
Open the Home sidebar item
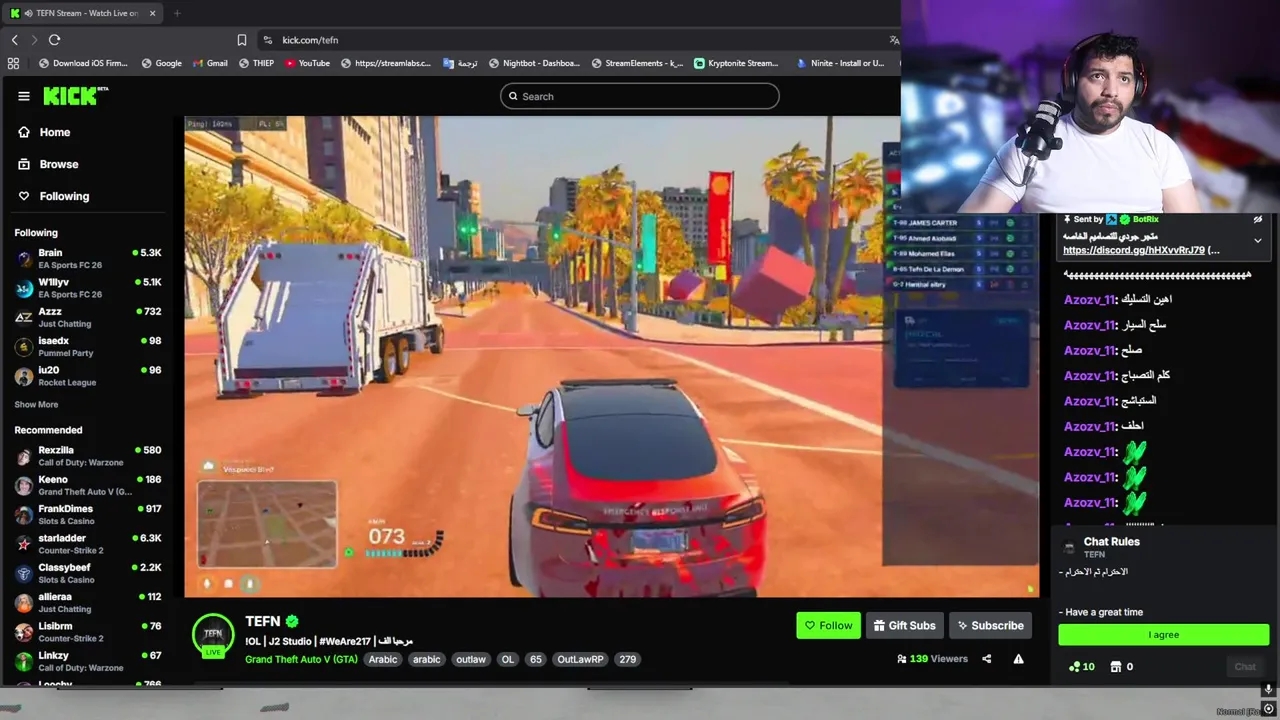55,132
